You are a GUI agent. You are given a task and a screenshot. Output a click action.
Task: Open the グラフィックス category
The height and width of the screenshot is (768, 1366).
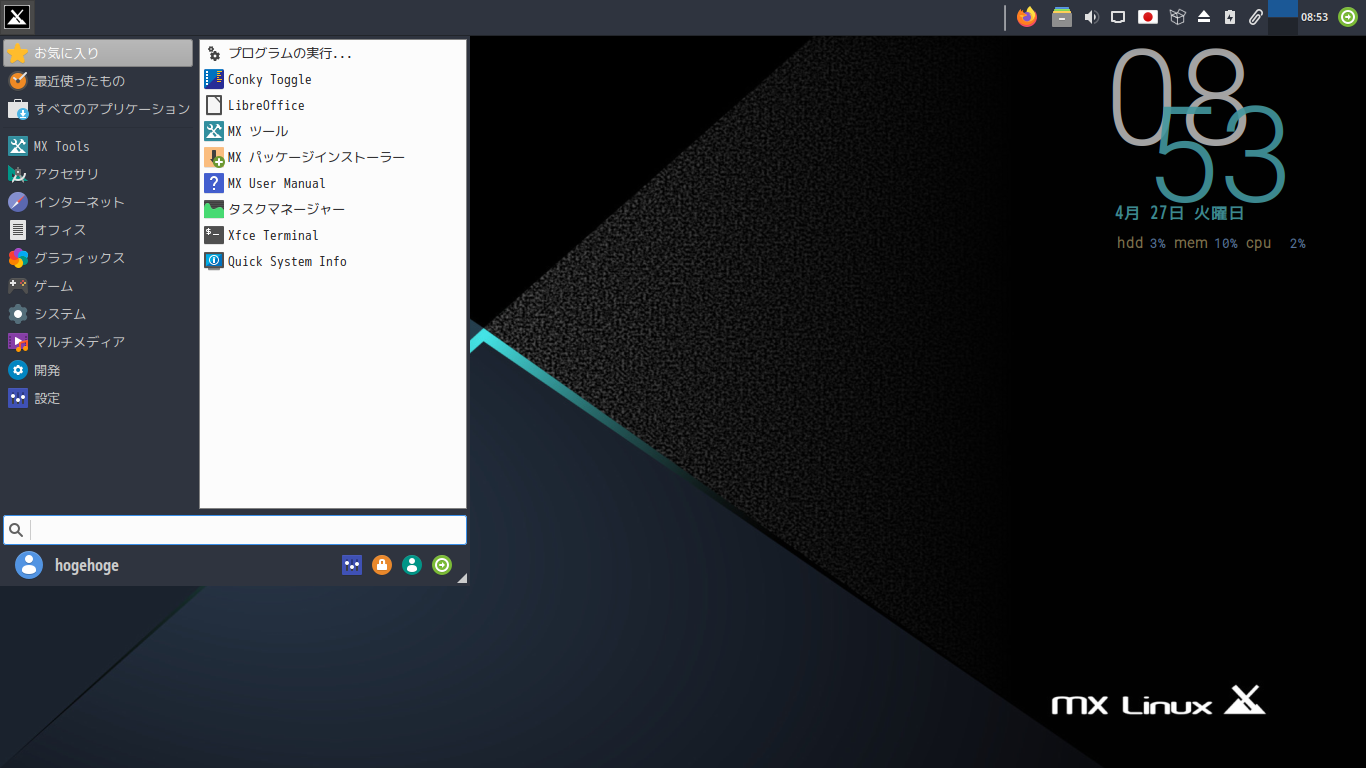point(98,258)
